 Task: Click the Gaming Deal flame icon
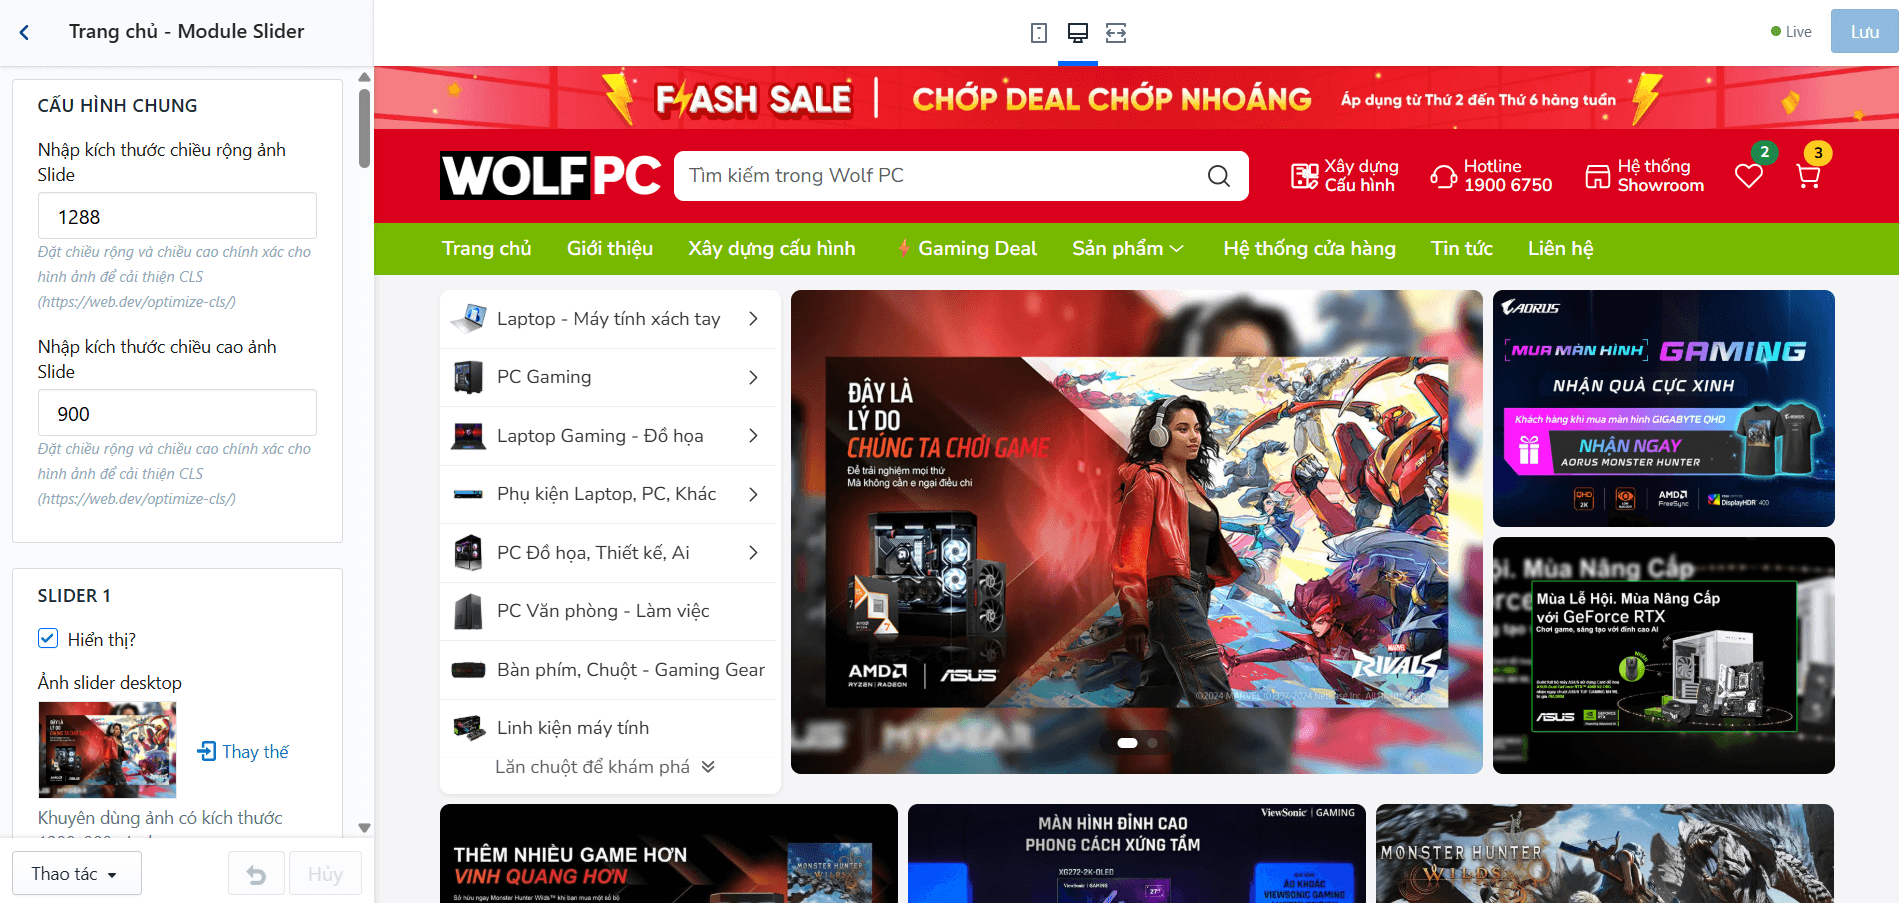coord(904,248)
